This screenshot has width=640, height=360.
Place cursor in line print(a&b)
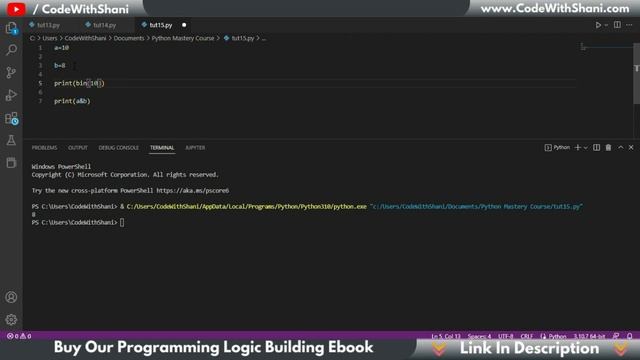tap(72, 101)
